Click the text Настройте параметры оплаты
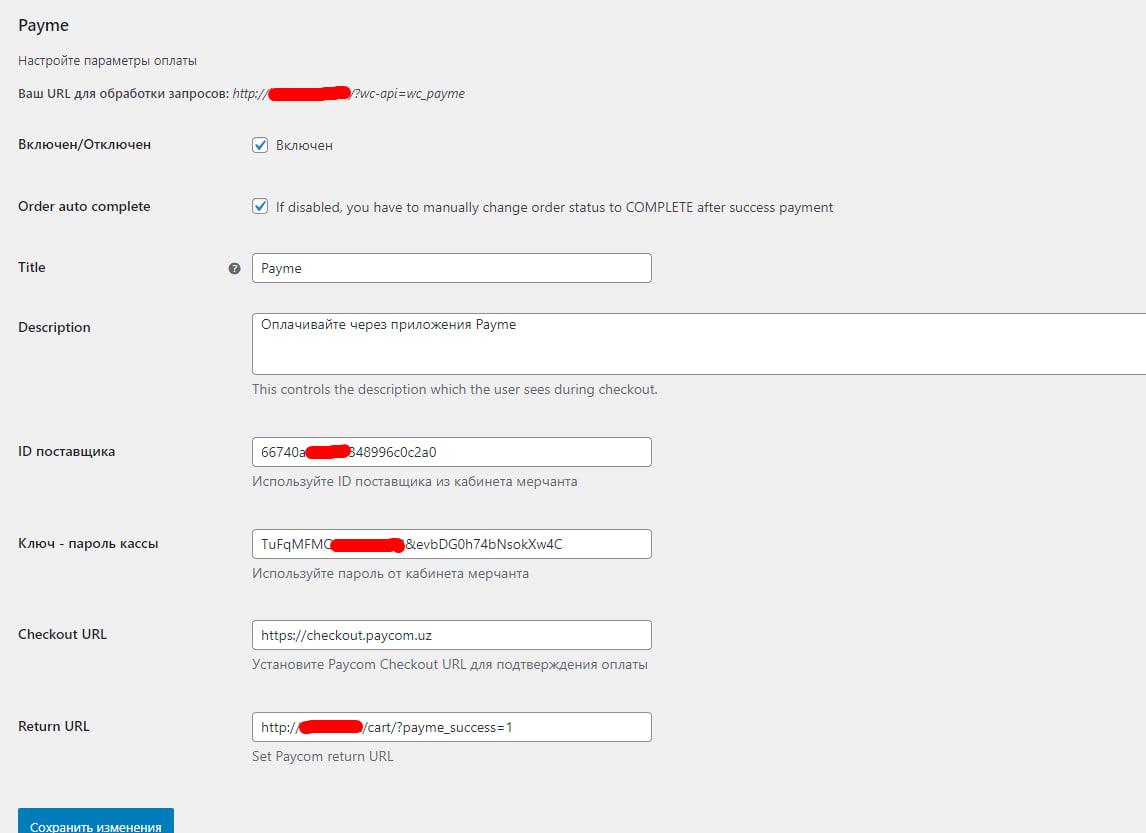Screen dimensions: 1146x833 [x=107, y=61]
